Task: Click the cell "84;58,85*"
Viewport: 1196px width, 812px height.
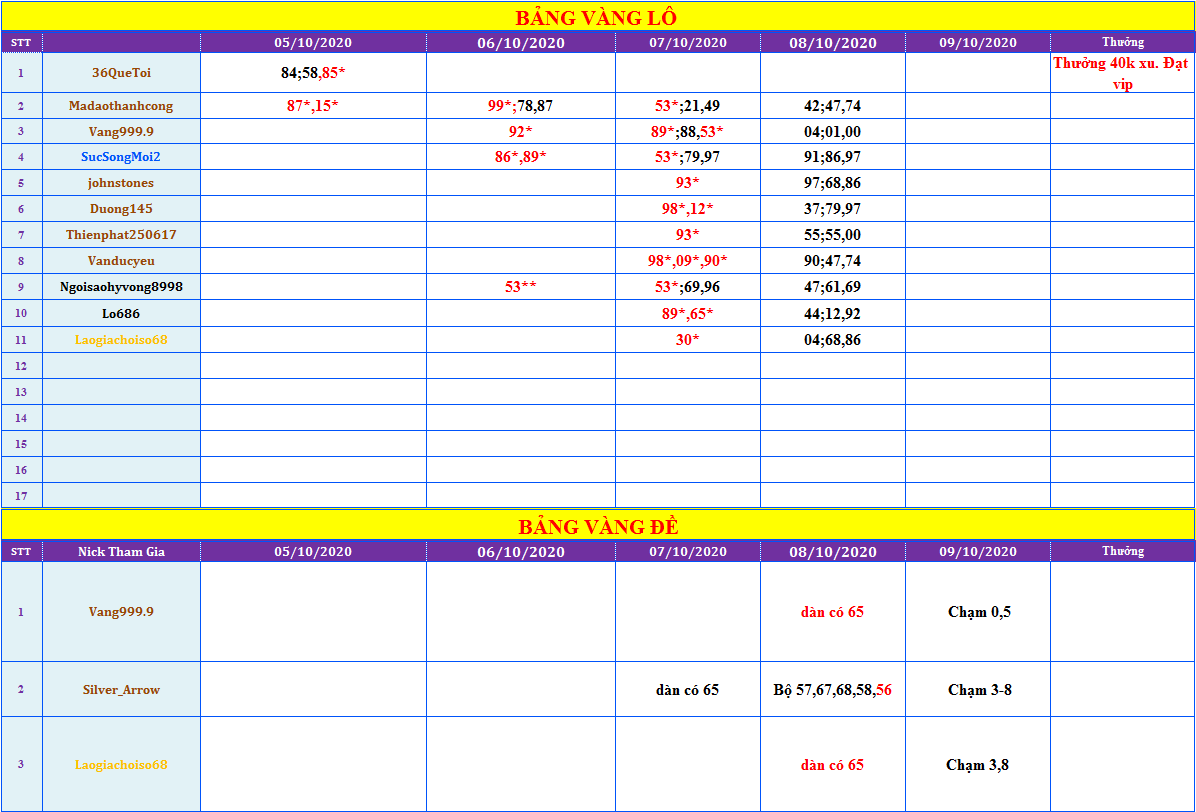Action: point(313,73)
